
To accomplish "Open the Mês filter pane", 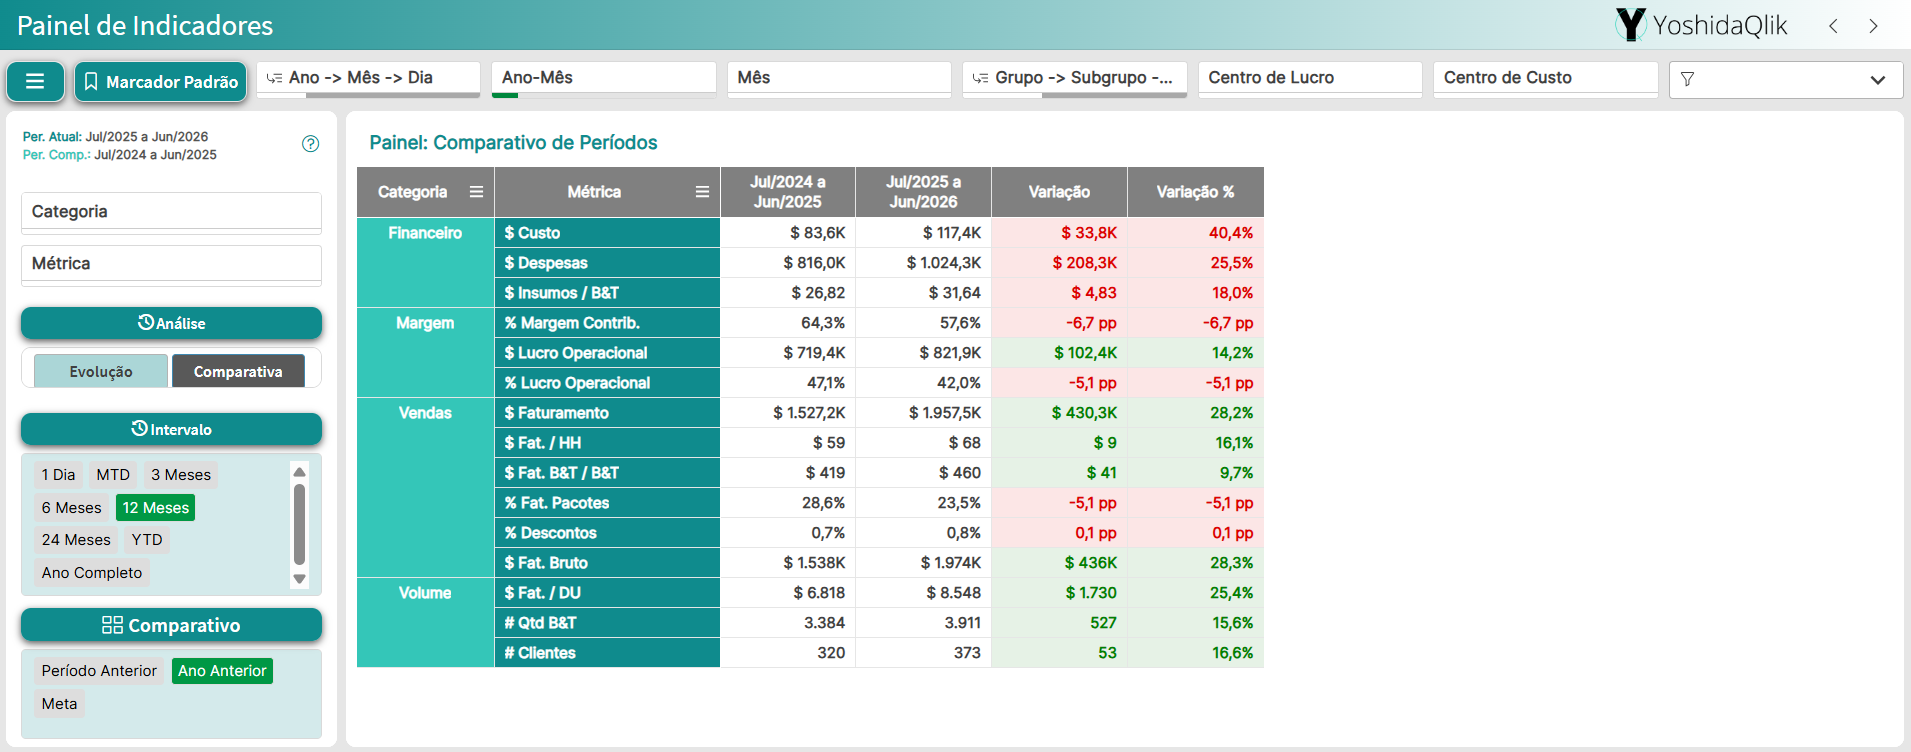I will (839, 78).
